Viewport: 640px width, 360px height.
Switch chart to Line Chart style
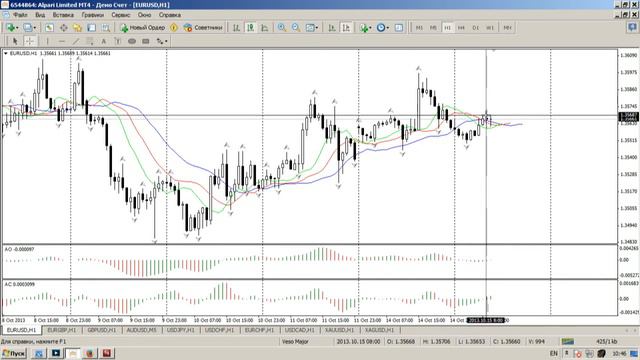pos(264,28)
